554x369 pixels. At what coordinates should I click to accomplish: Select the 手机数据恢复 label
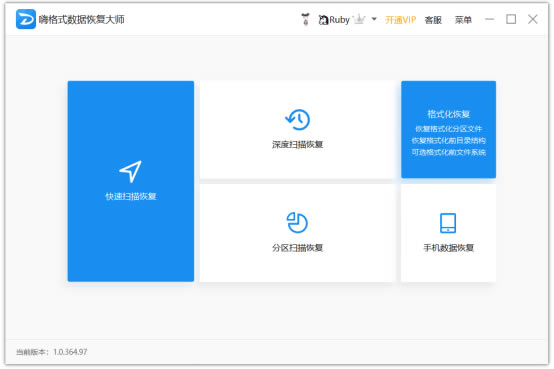click(448, 248)
